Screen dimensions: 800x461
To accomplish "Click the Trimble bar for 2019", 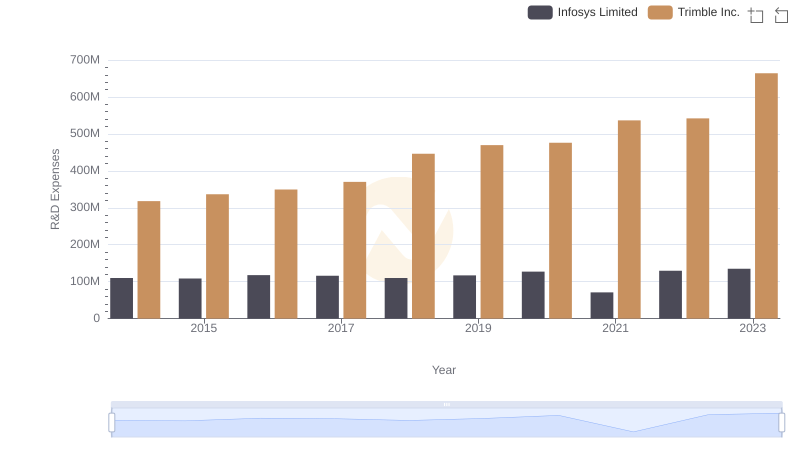I will coord(492,232).
